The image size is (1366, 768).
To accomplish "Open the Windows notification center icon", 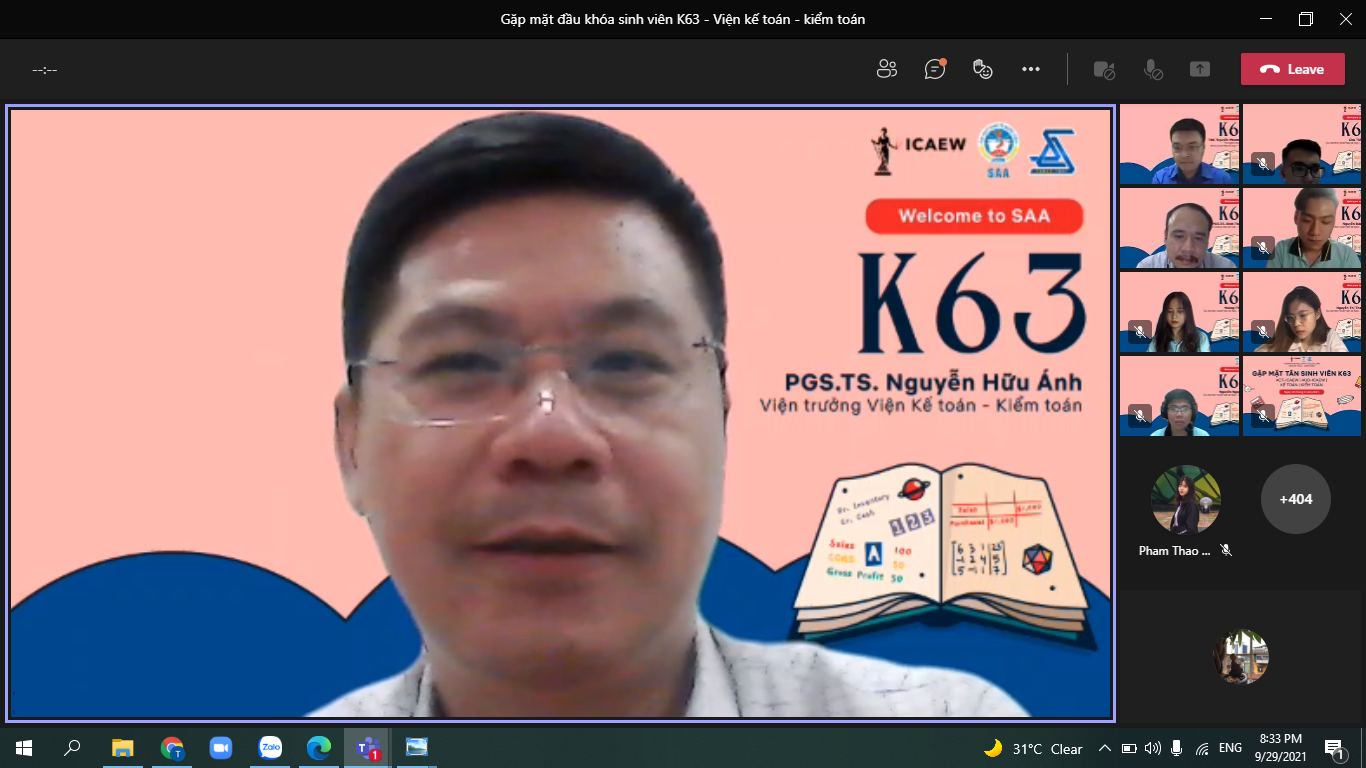I will tap(1334, 748).
